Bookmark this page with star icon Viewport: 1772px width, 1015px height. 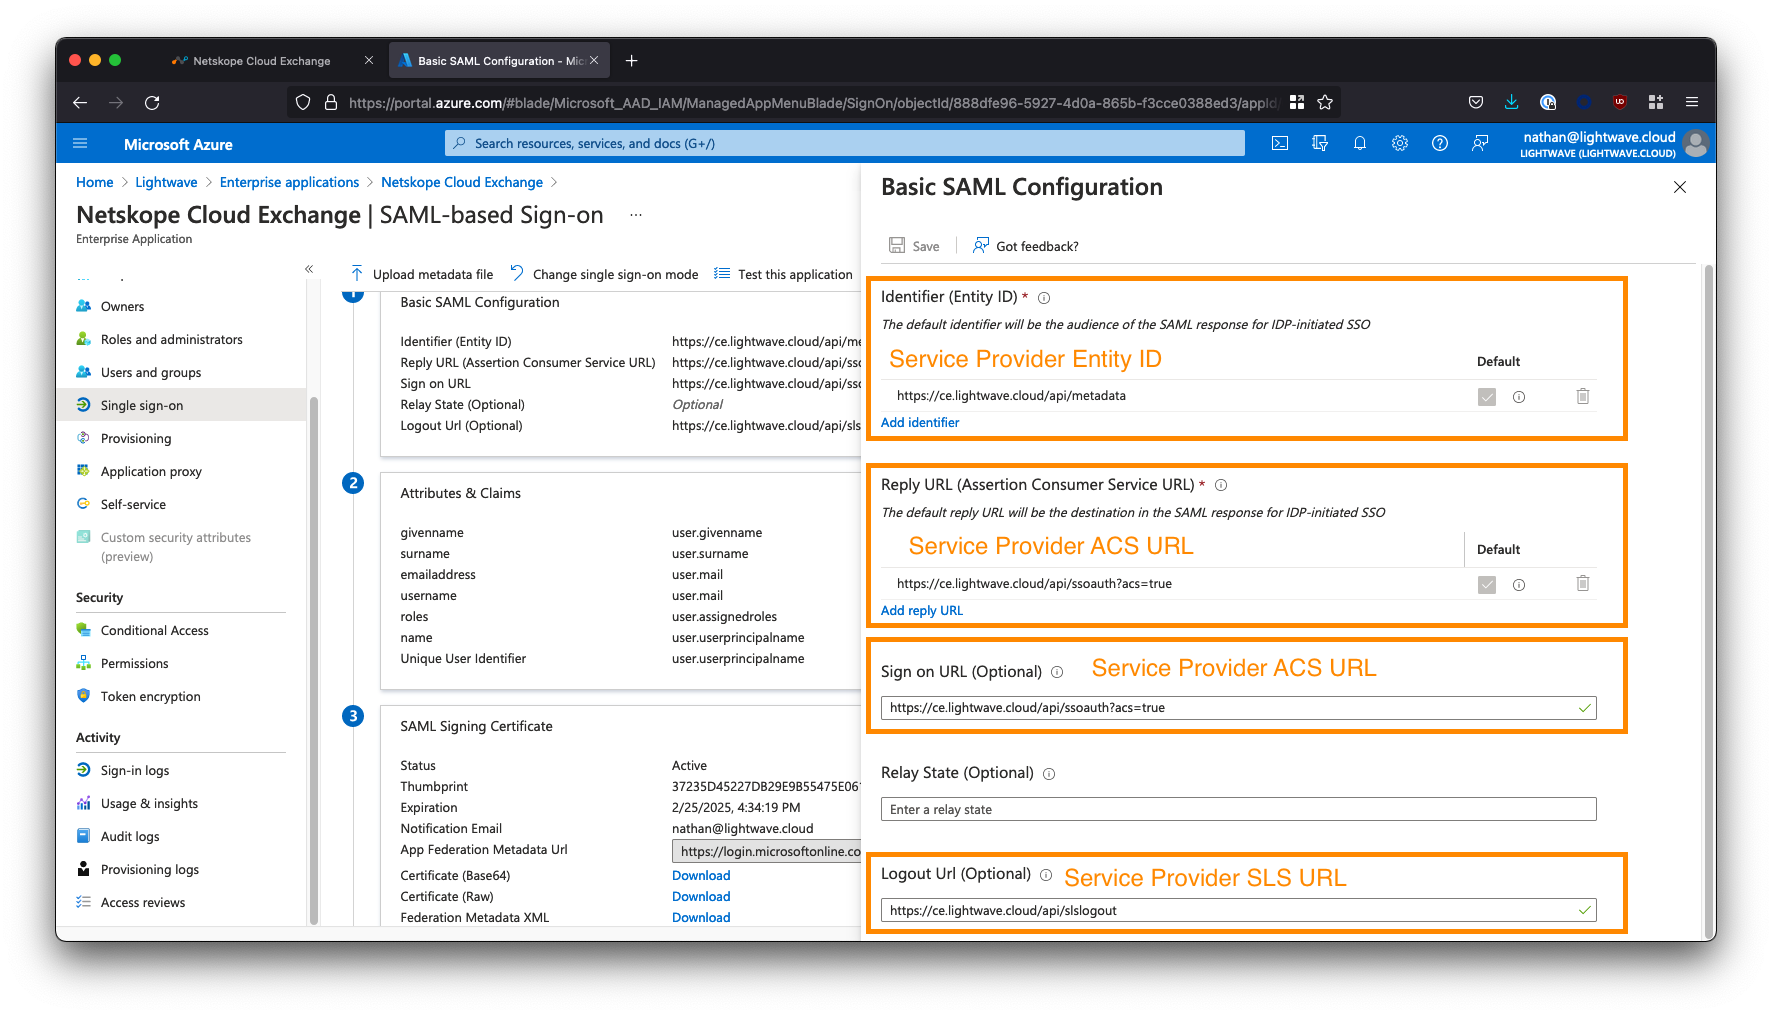click(x=1325, y=102)
